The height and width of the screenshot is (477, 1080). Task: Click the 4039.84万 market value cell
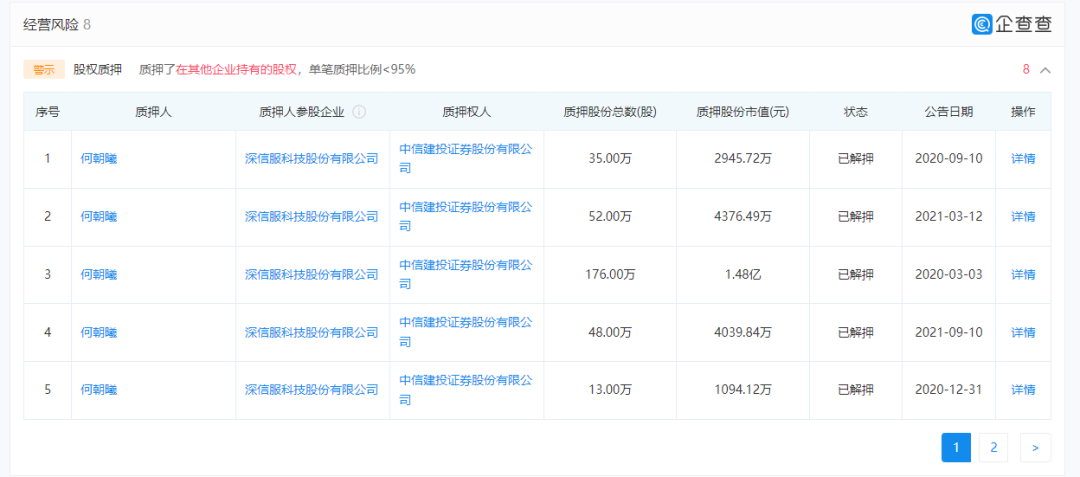click(742, 332)
